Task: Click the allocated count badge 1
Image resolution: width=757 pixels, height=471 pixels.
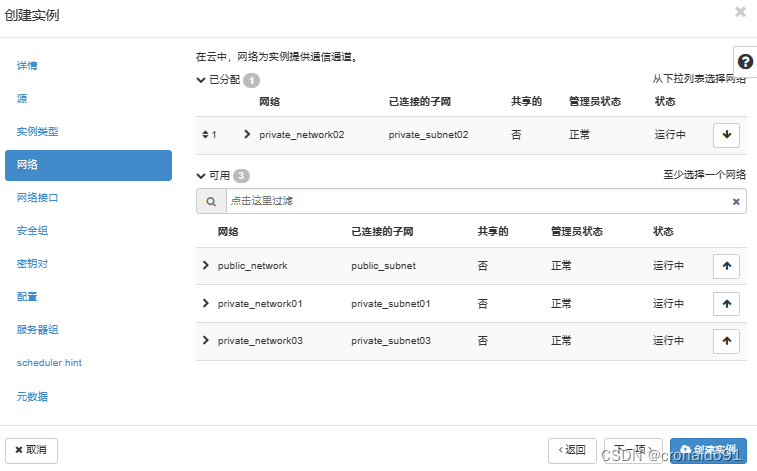Action: point(251,80)
